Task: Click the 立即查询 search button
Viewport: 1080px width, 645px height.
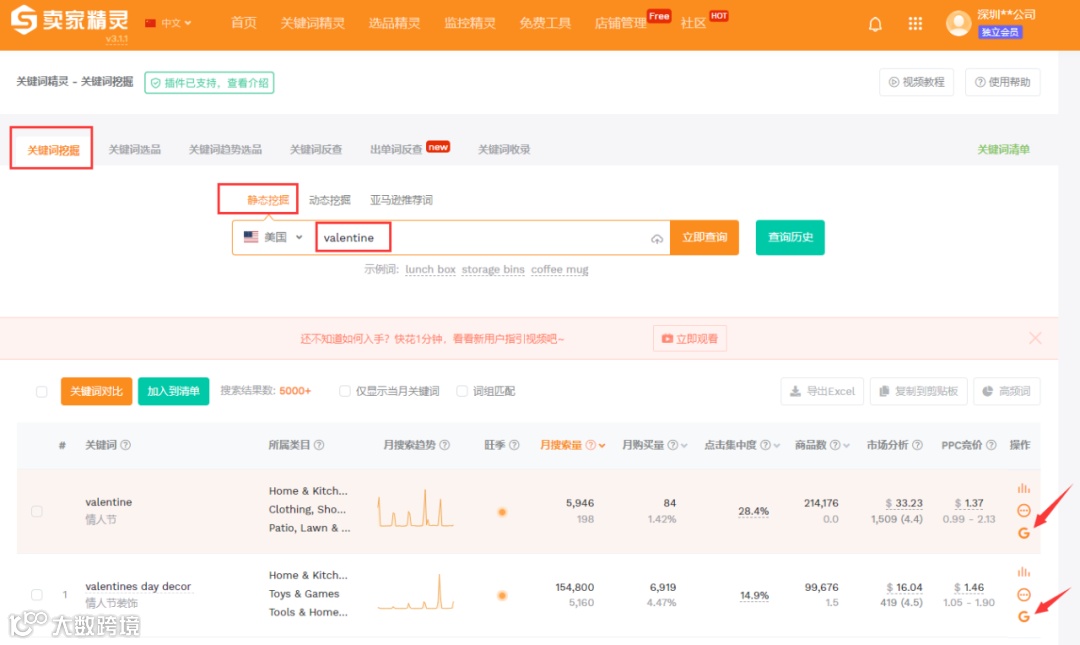Action: [x=704, y=237]
